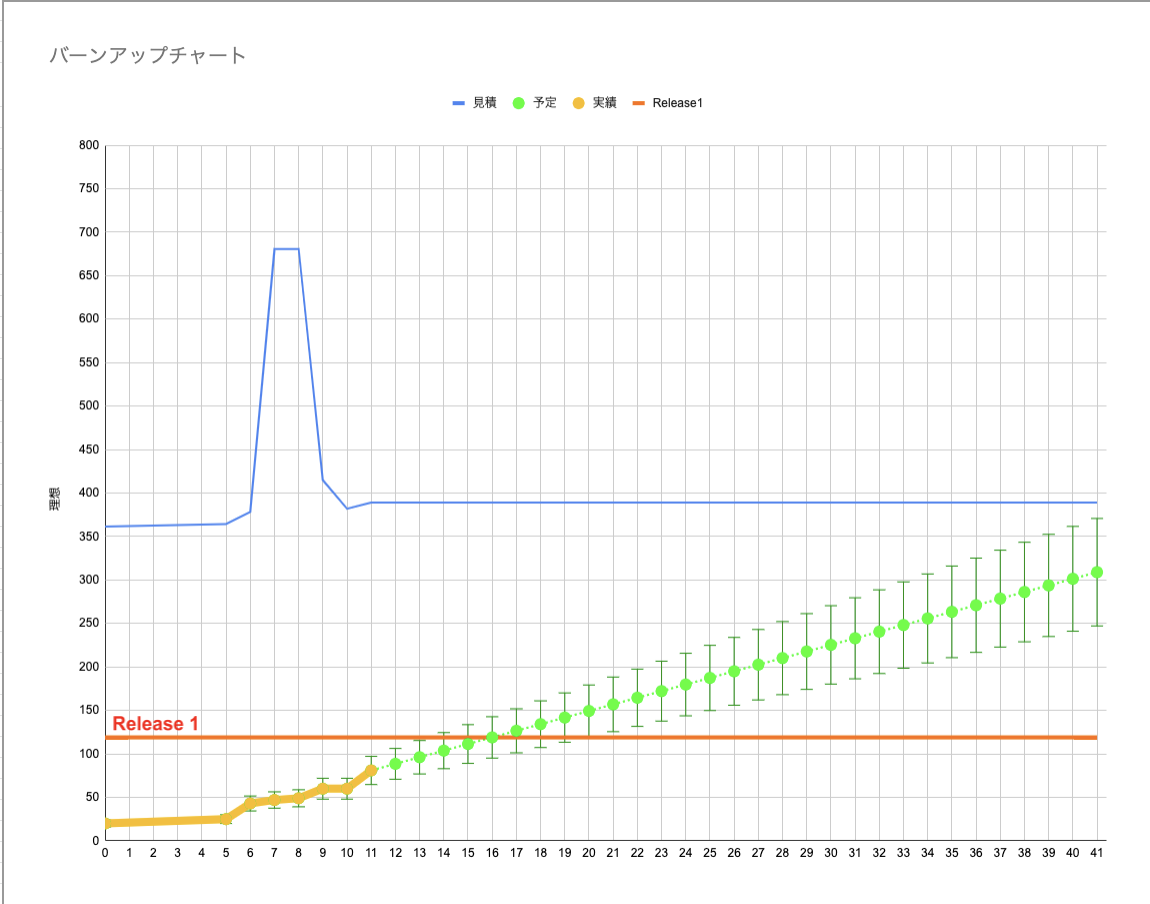This screenshot has width=1150, height=904.
Task: Select the 実績 legend entry
Action: click(x=595, y=103)
